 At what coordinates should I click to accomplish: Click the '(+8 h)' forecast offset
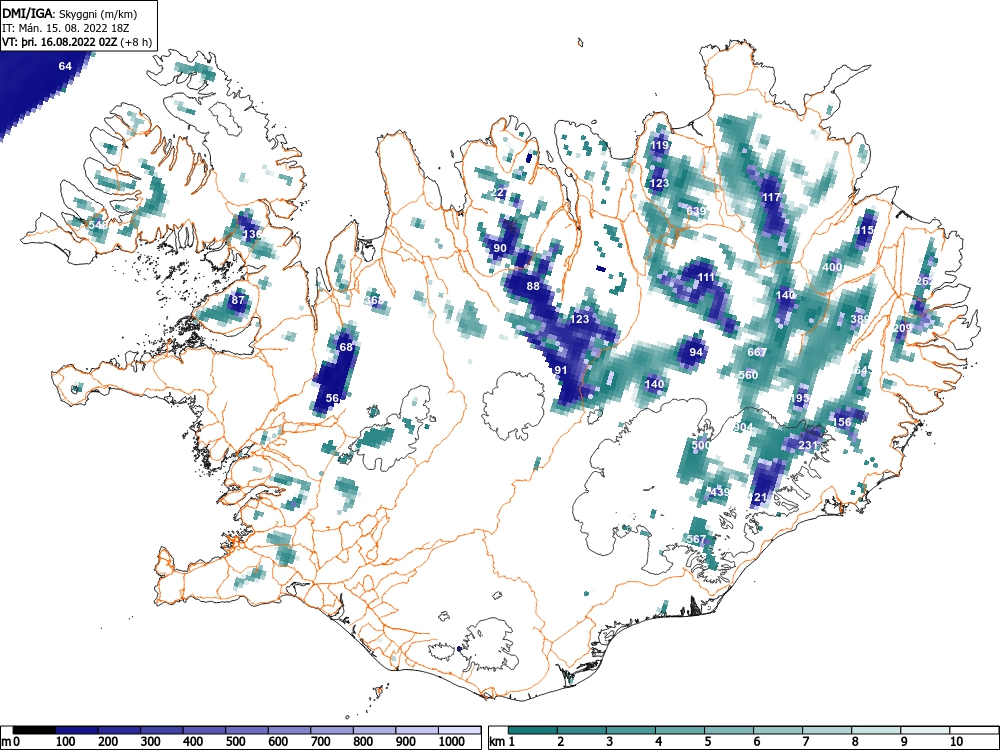[136, 42]
